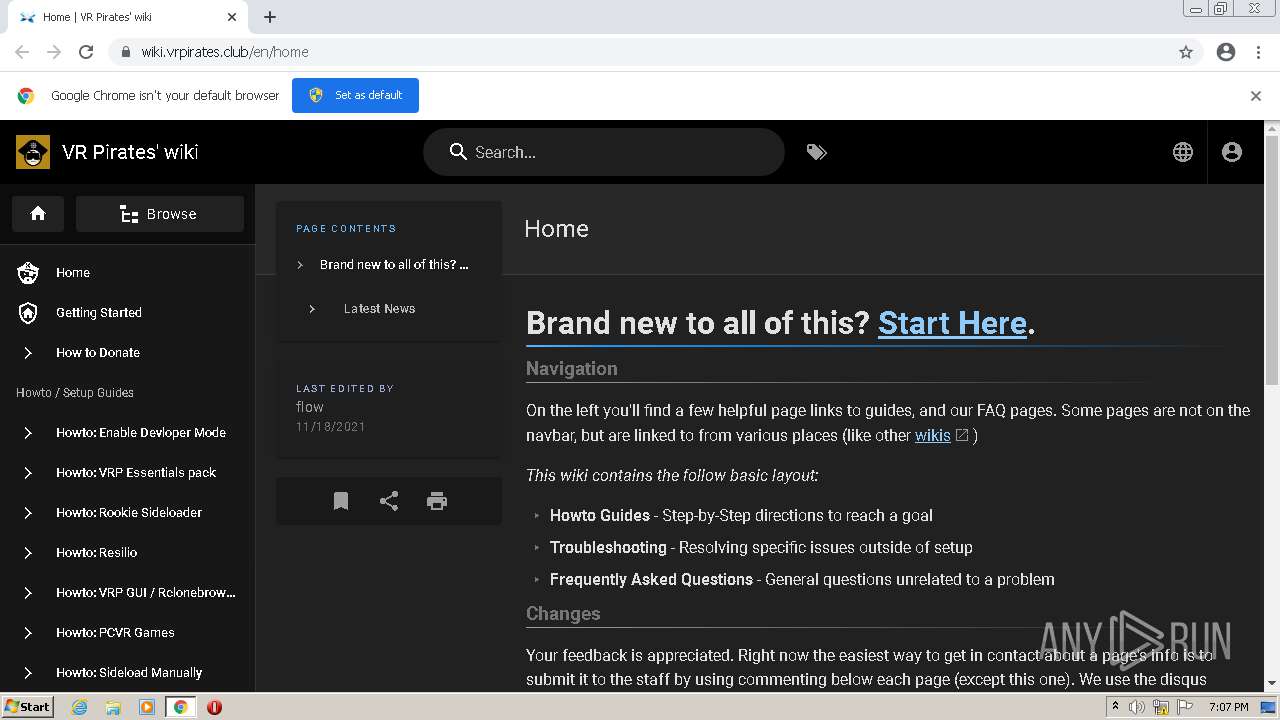Follow the Start Here link
The width and height of the screenshot is (1280, 720).
pyautogui.click(x=952, y=323)
